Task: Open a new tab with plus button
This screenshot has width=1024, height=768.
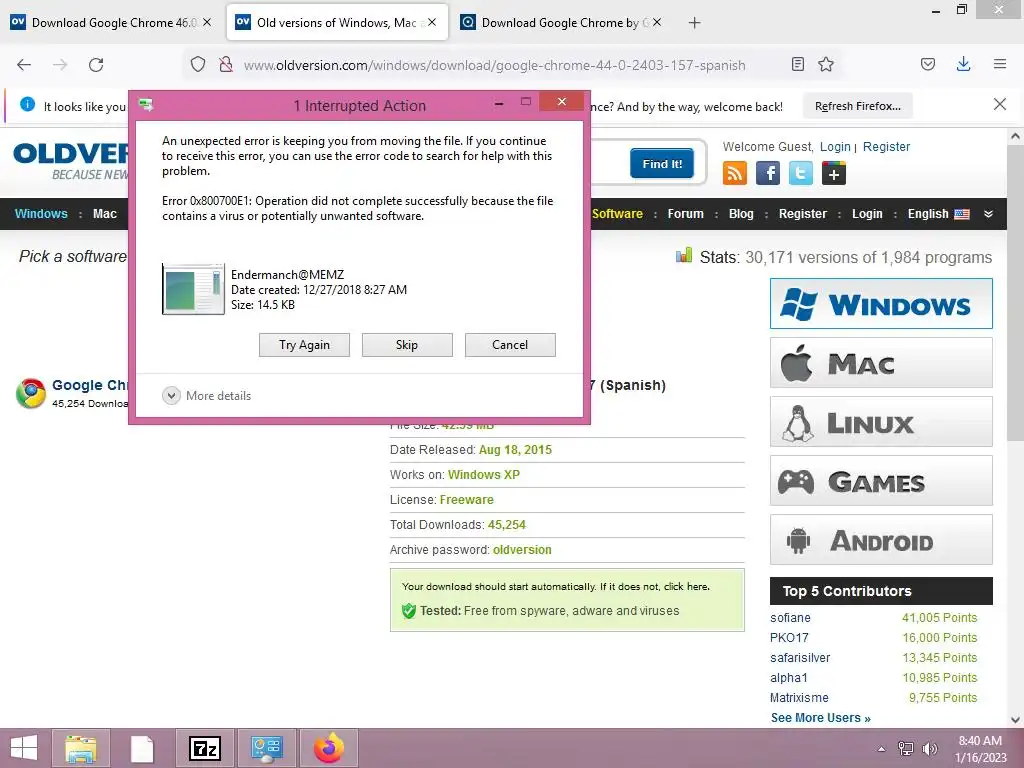Action: (x=694, y=23)
